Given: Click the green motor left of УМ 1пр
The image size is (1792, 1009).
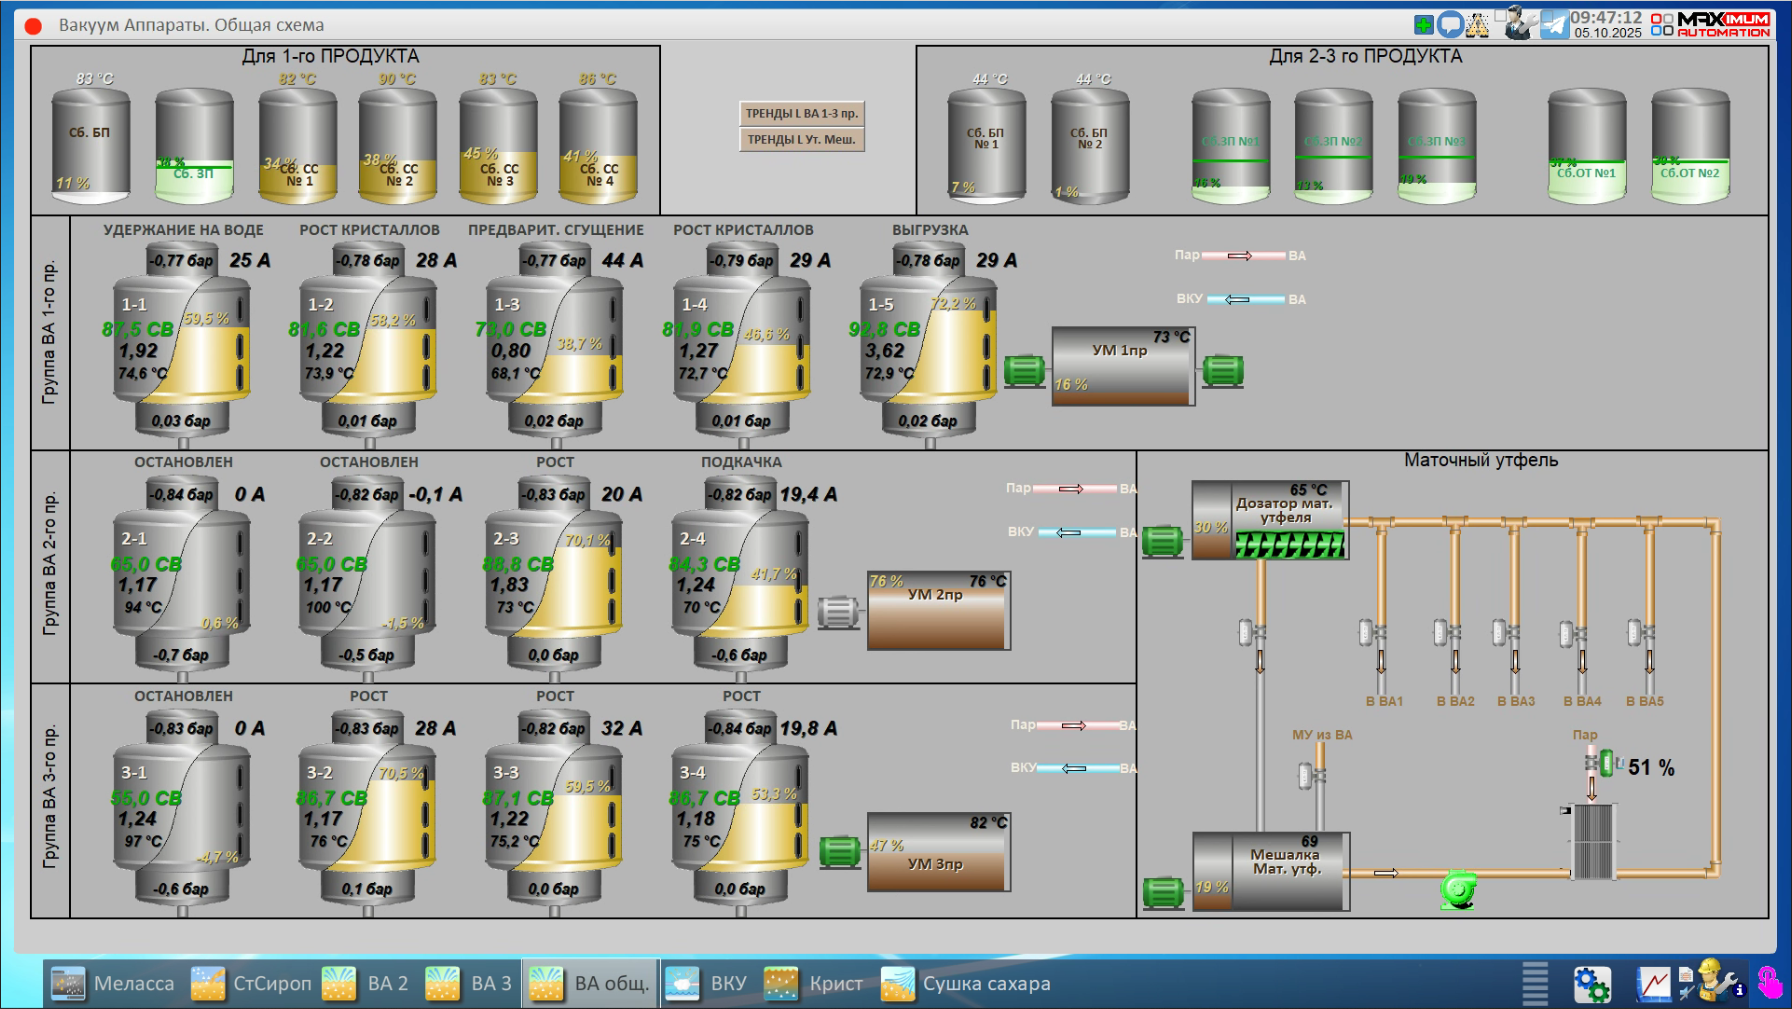Looking at the screenshot, I should pos(1024,371).
